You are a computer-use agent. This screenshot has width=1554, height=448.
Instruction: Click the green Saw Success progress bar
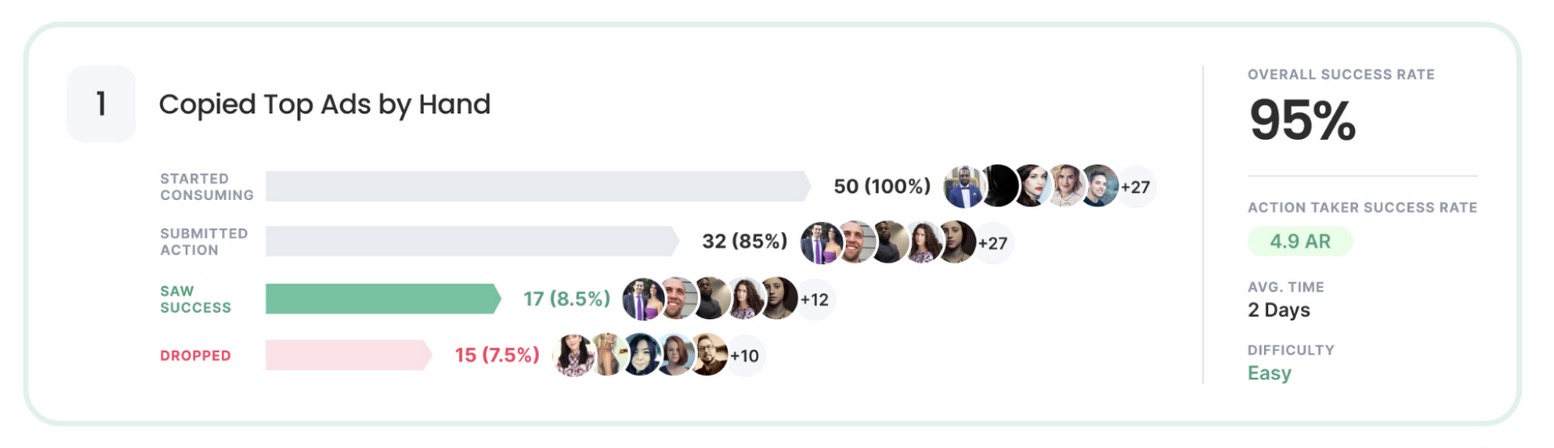click(x=382, y=298)
